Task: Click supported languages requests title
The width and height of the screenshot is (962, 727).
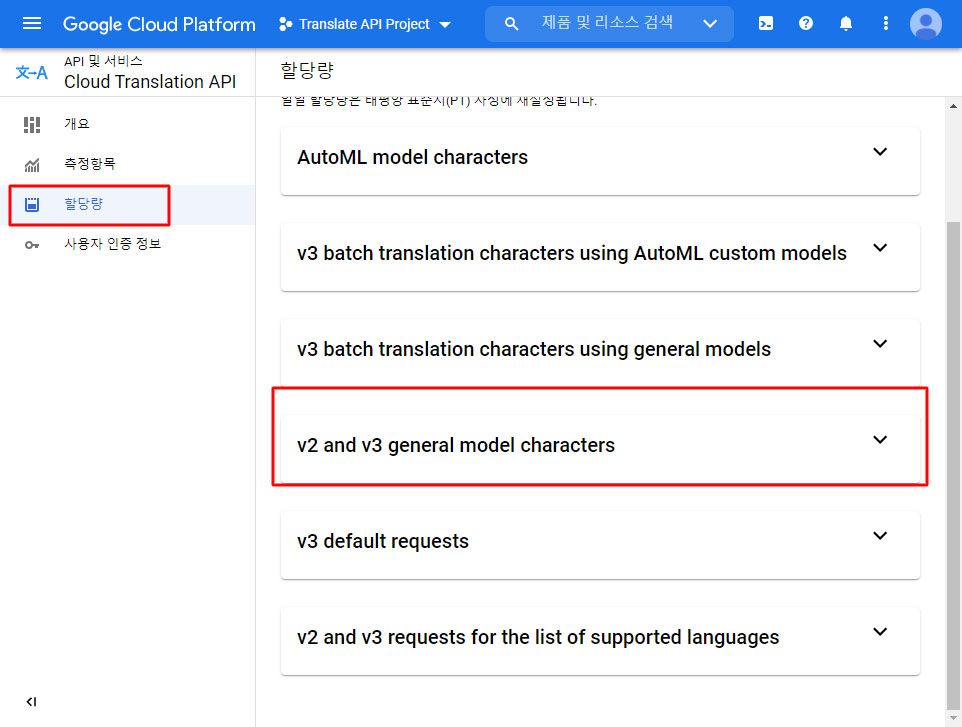Action: (x=538, y=637)
